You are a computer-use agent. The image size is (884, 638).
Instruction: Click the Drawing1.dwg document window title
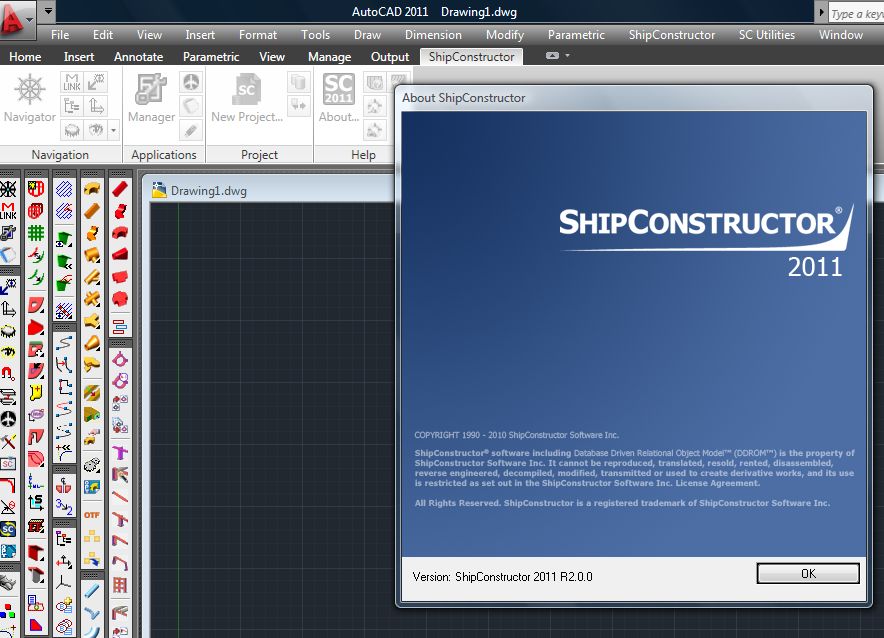pos(209,190)
